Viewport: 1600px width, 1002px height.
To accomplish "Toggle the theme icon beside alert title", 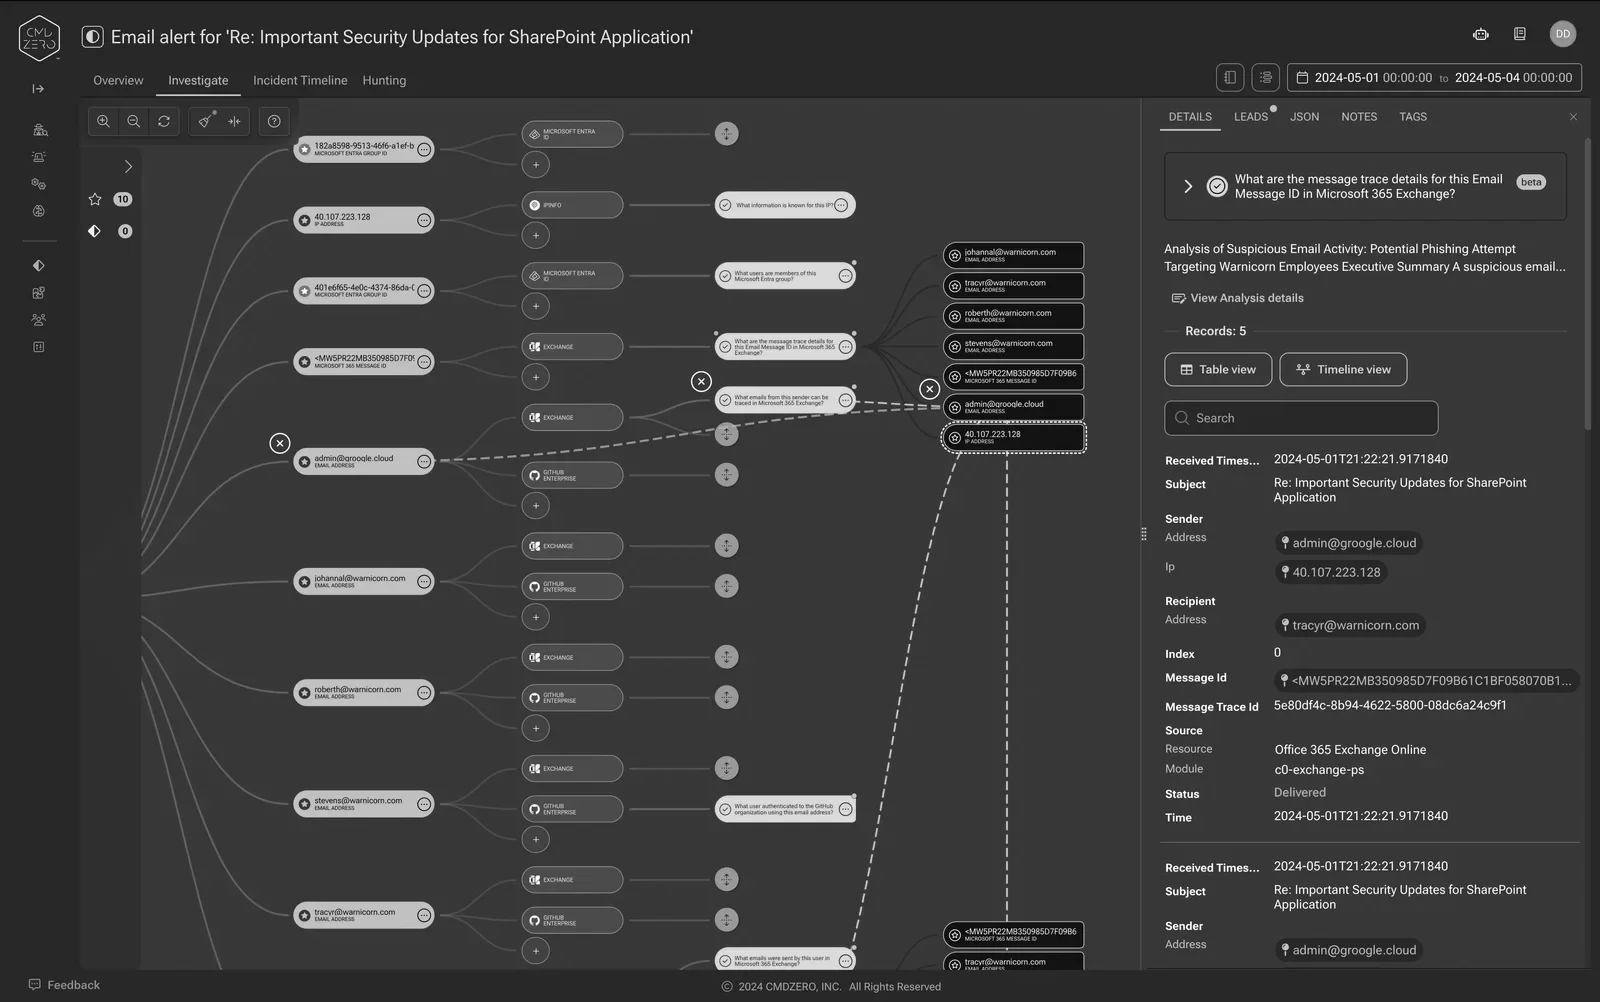I will pyautogui.click(x=92, y=37).
